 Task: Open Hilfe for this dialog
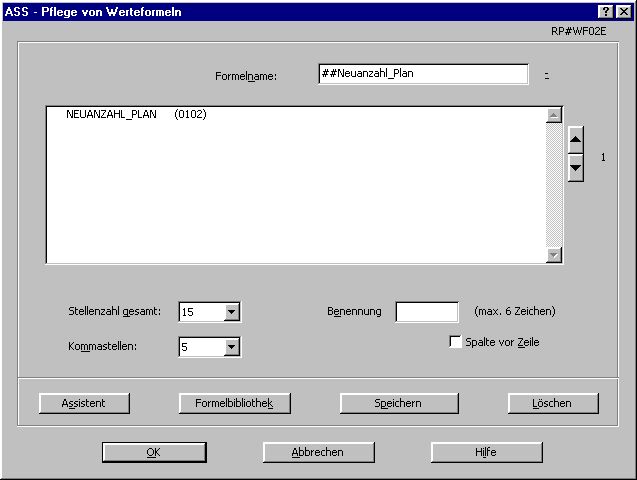pos(485,452)
